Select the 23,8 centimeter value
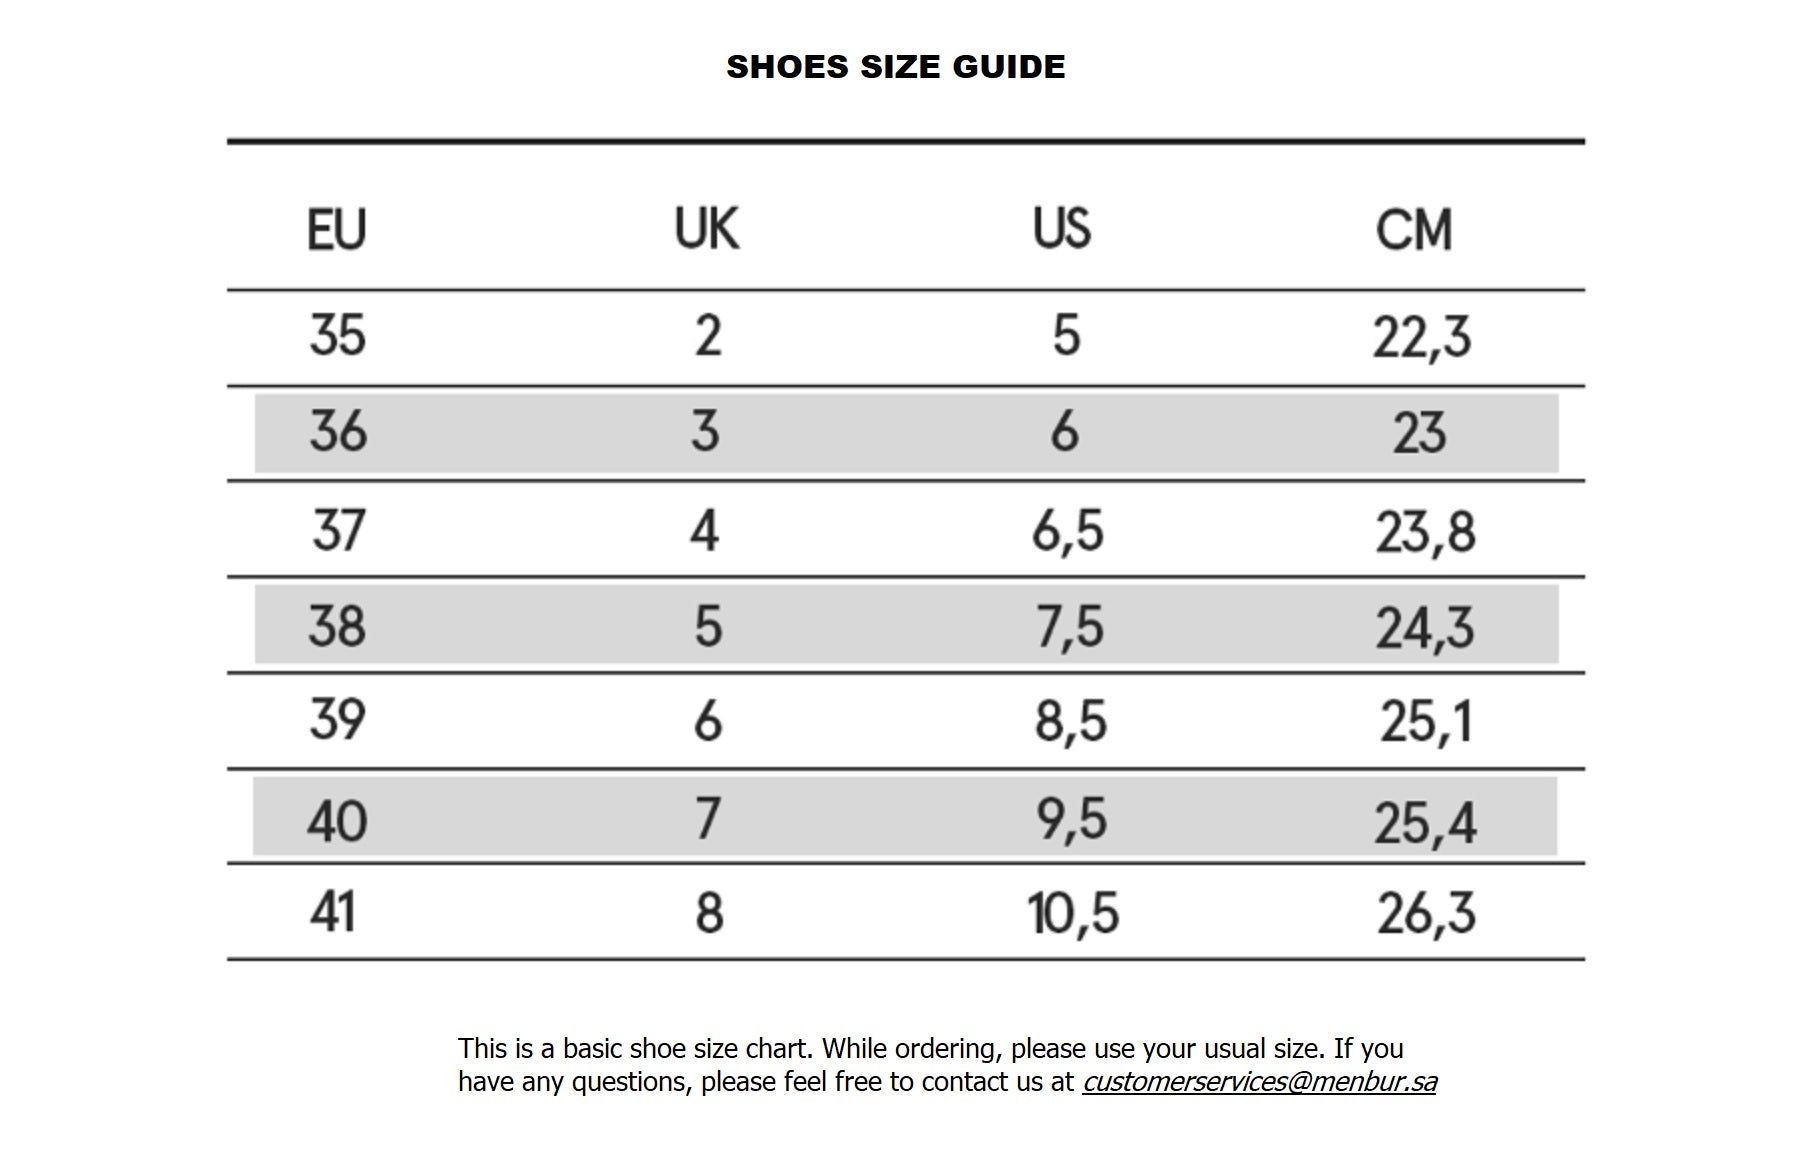Viewport: 1798px width, 1161px height. (x=1426, y=532)
